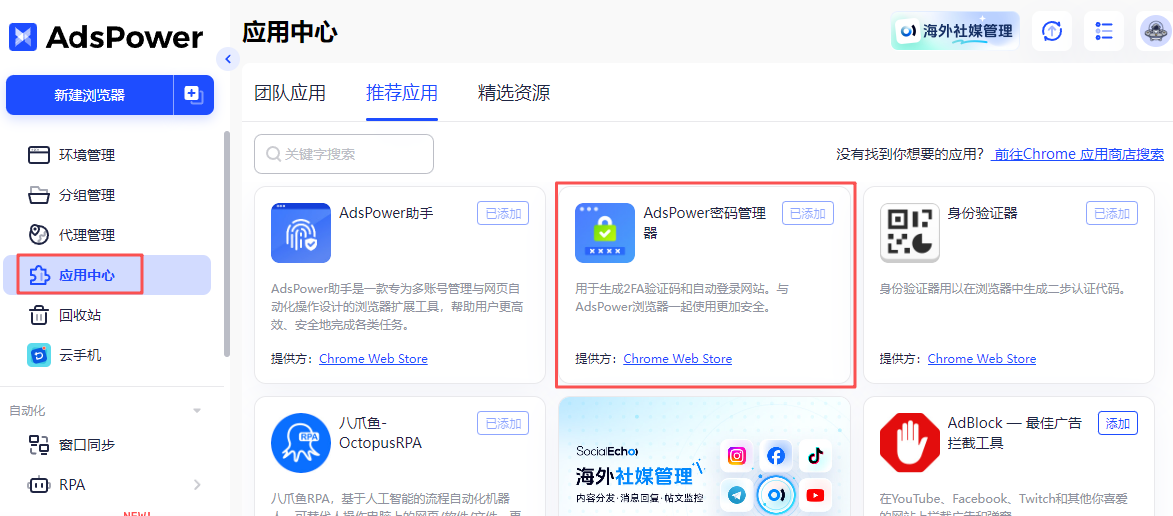Click the 海外社媒管理 banner button
This screenshot has width=1173, height=516.
click(x=955, y=31)
